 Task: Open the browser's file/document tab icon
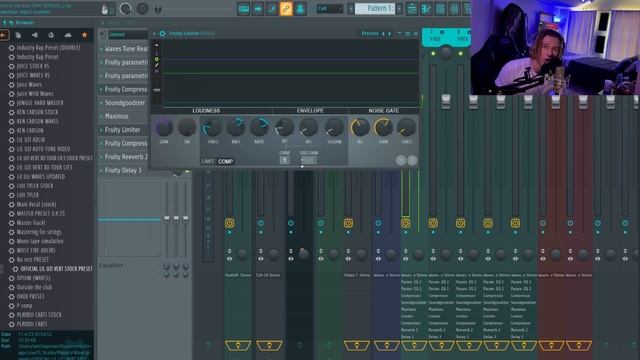[x=18, y=36]
